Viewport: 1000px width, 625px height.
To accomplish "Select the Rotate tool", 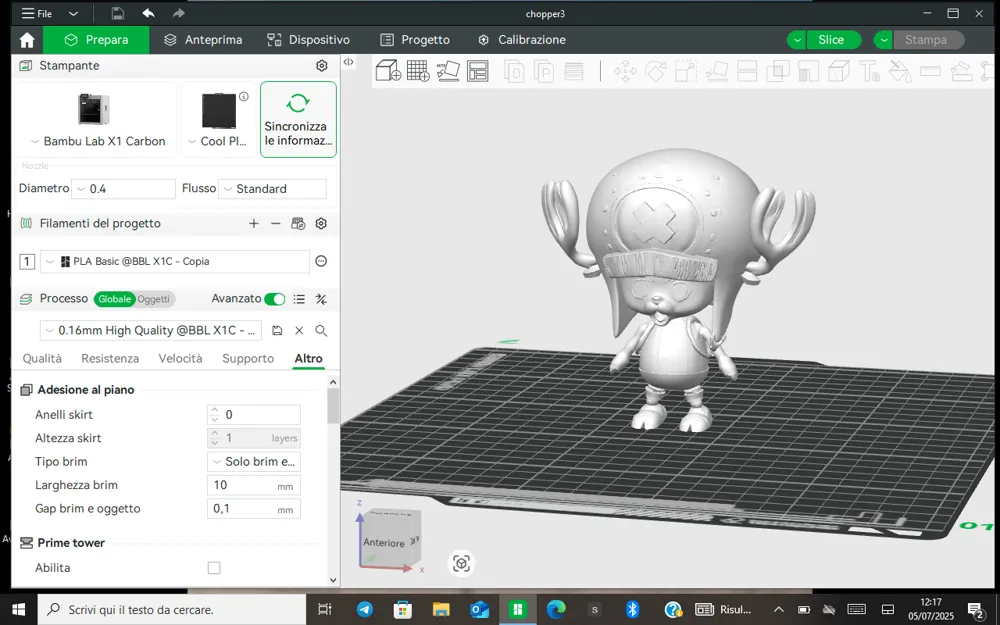I will 656,71.
